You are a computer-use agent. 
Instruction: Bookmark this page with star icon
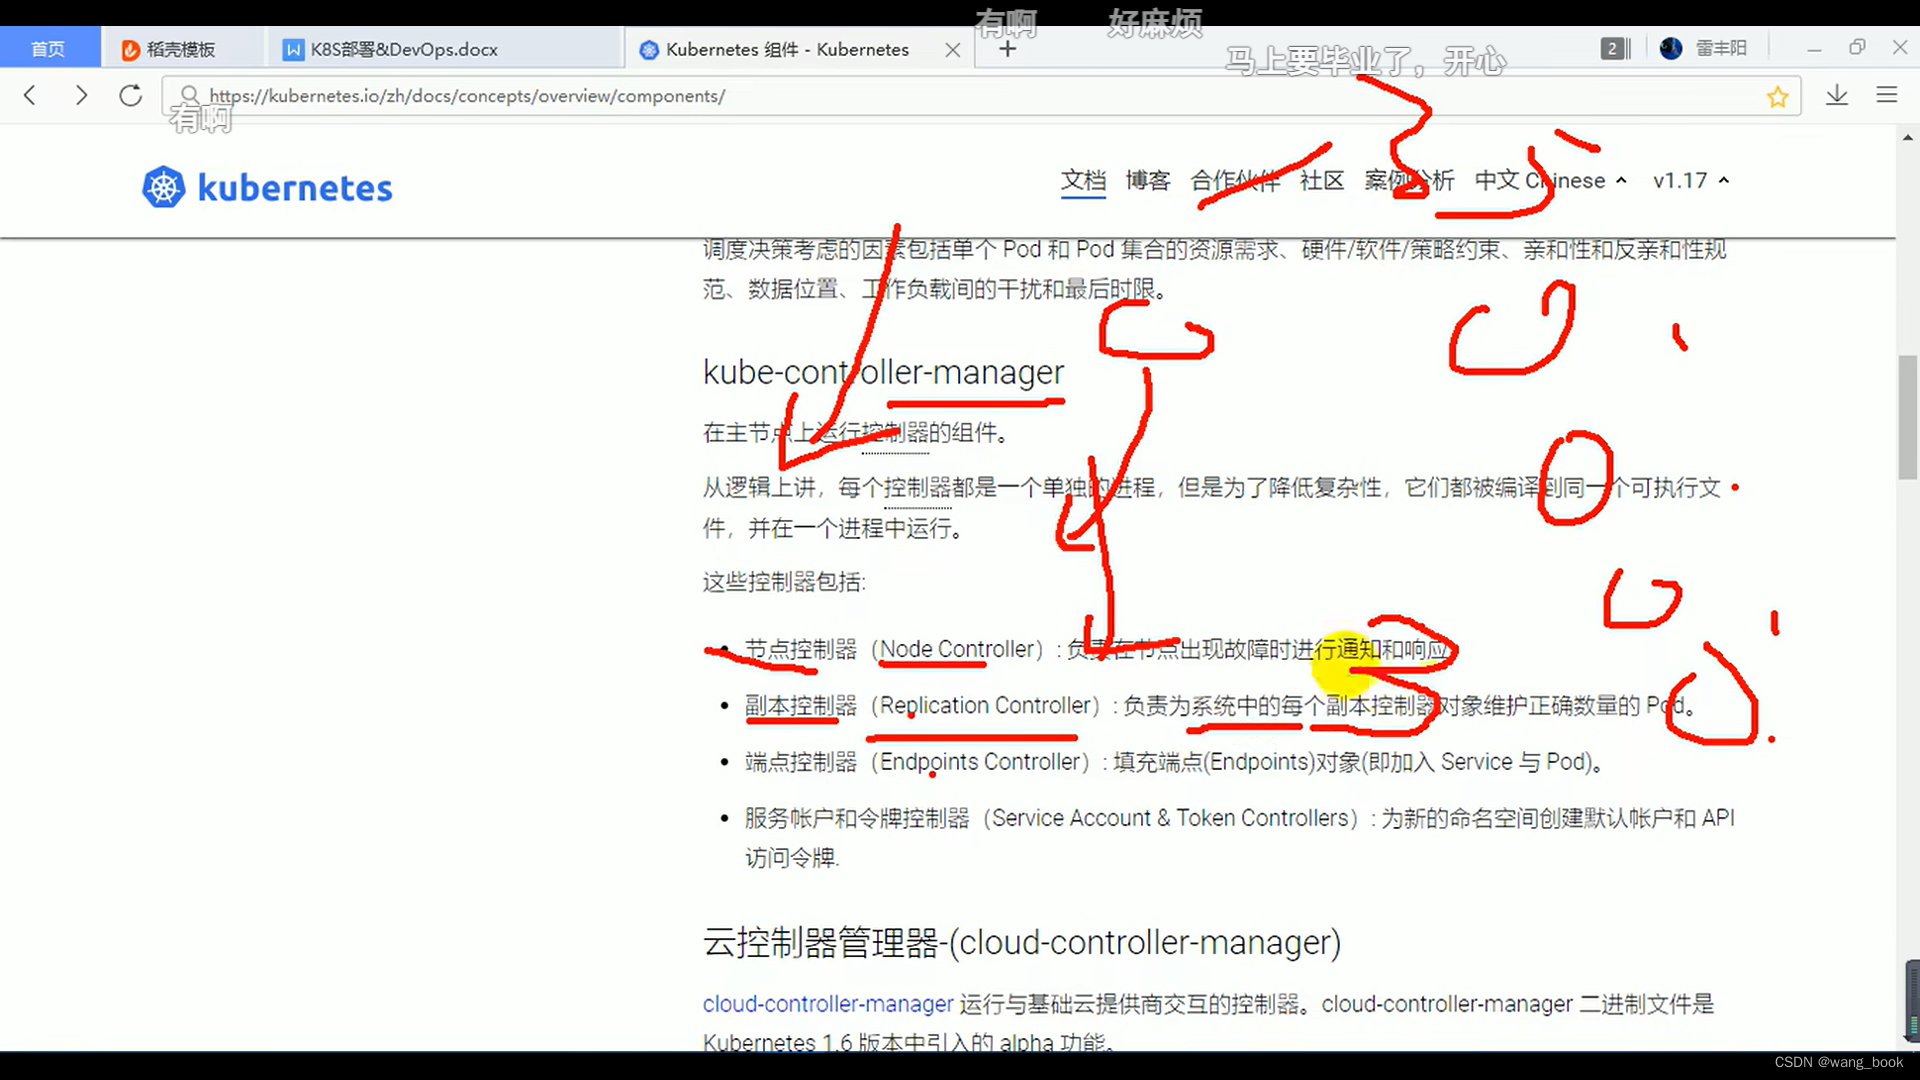1777,97
